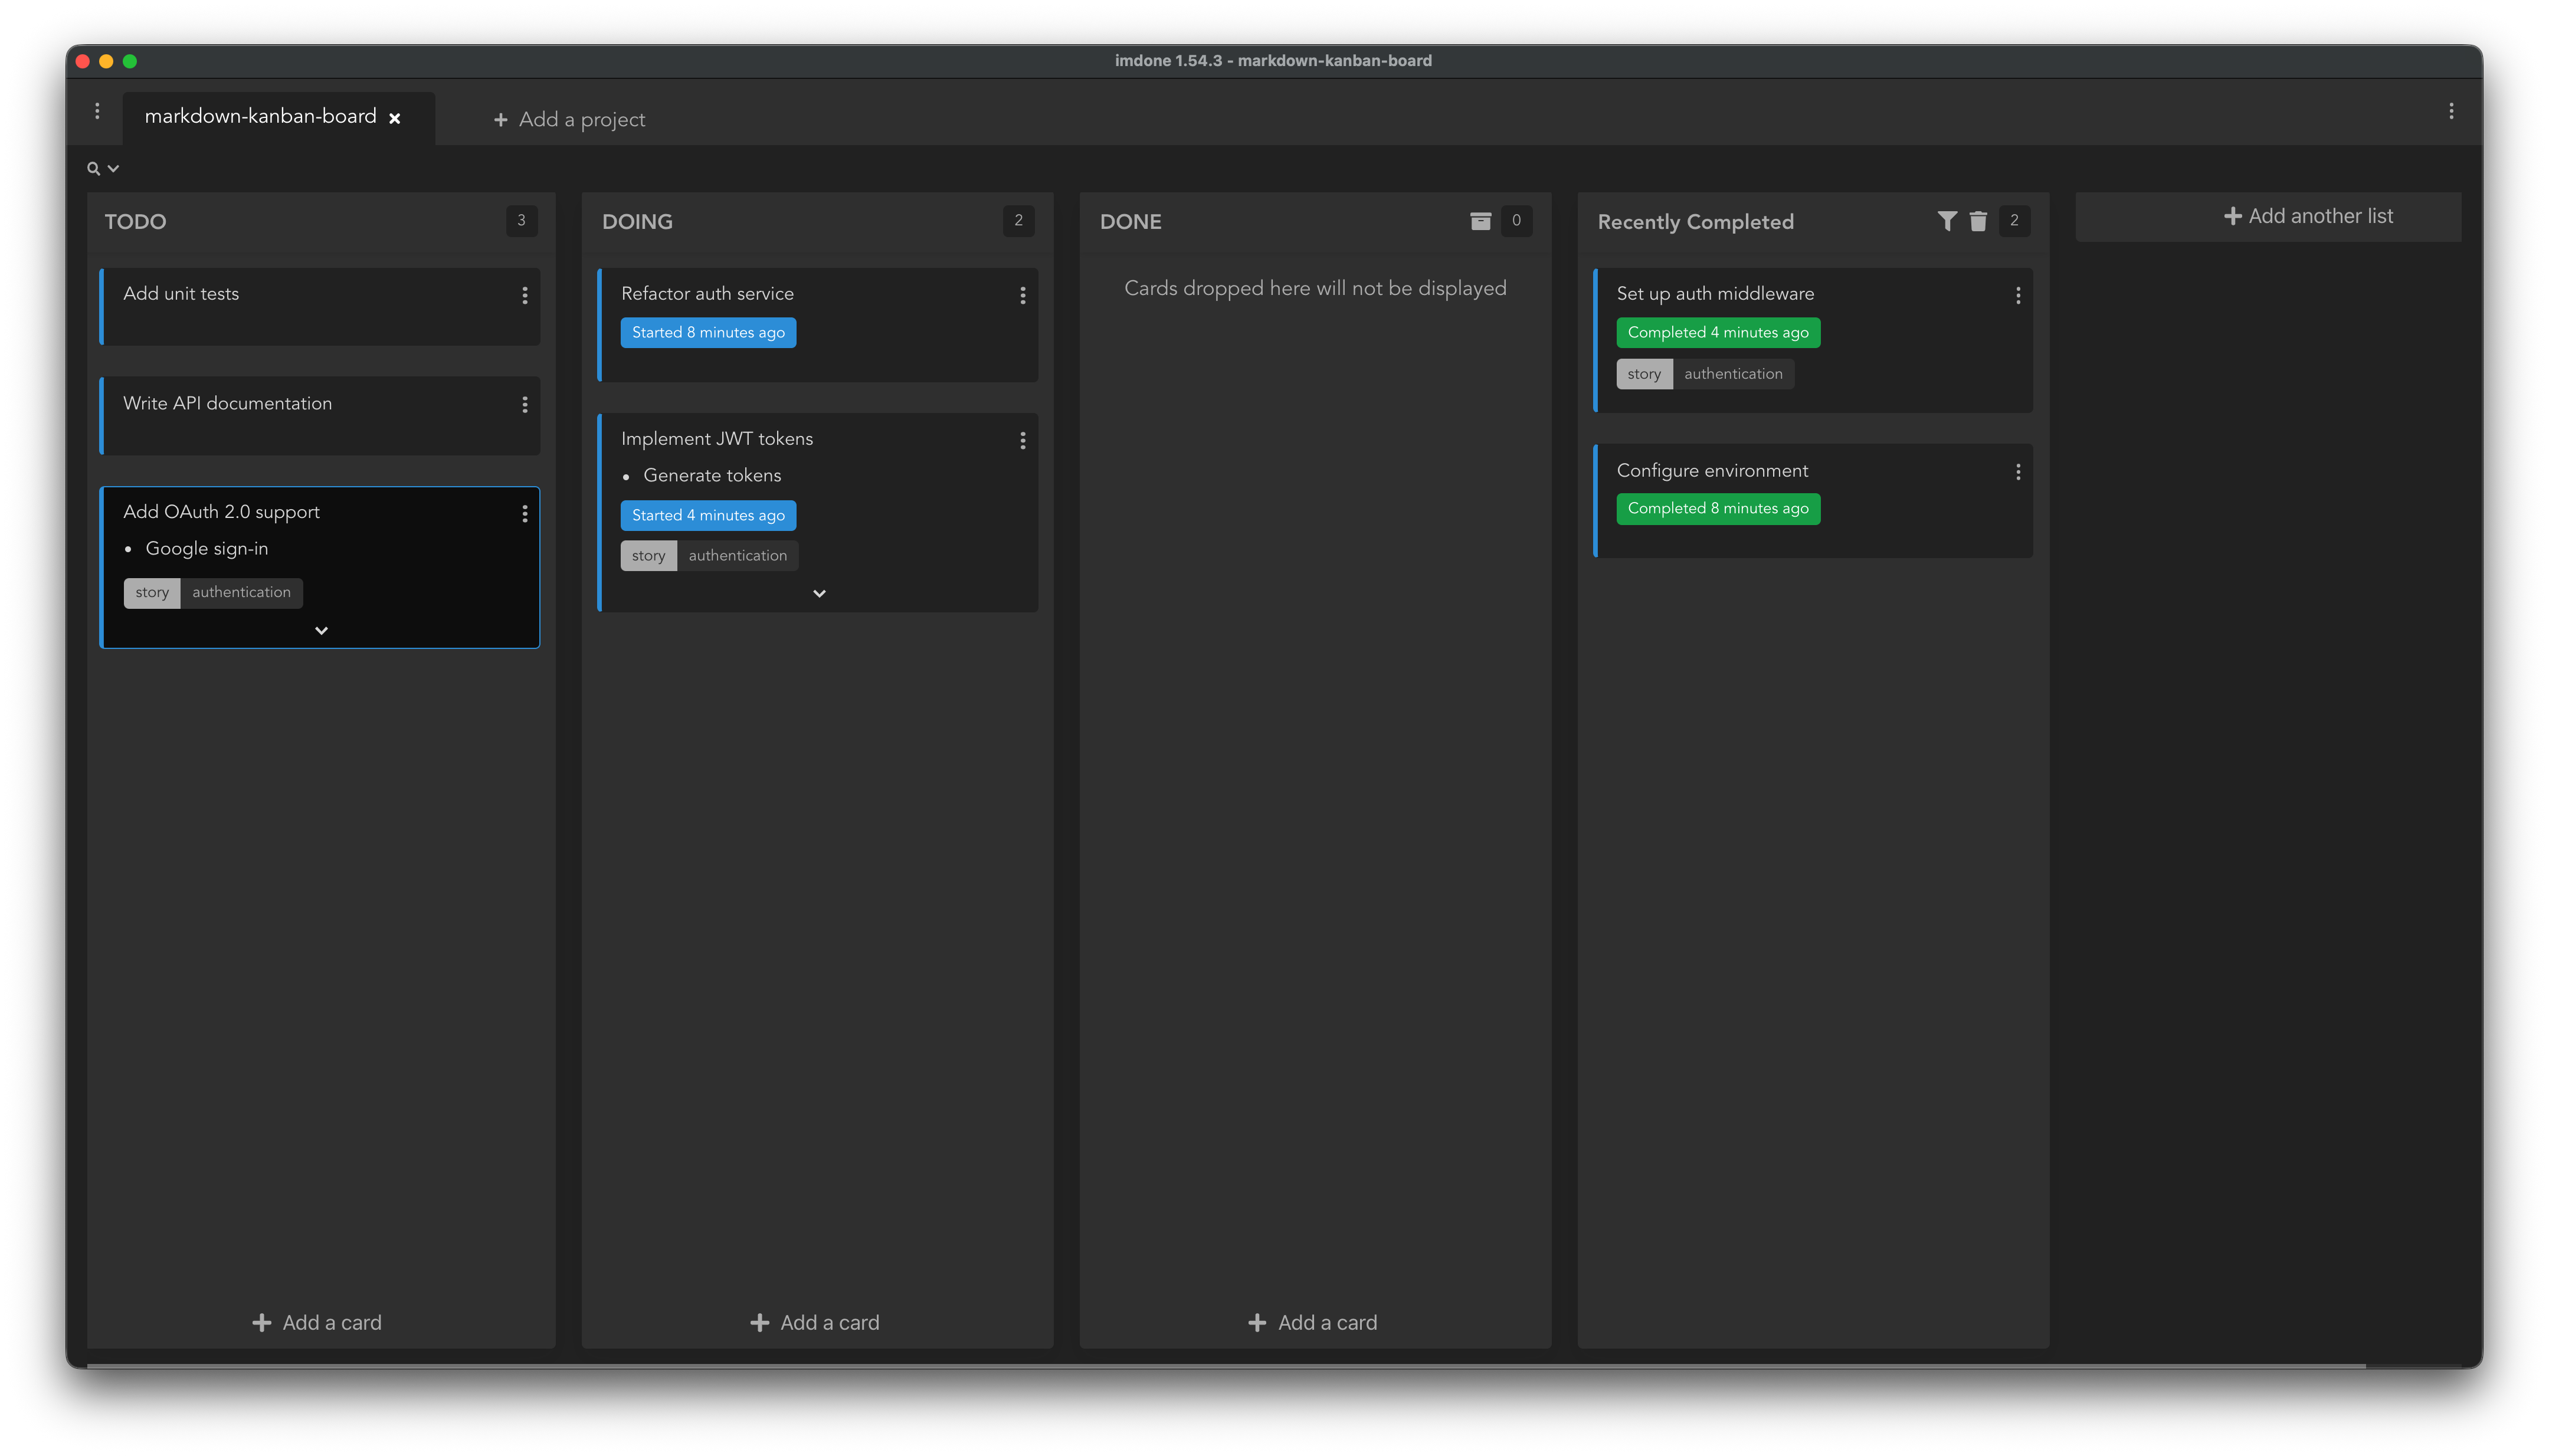This screenshot has height=1456, width=2549.
Task: Click the trash icon on Recently Completed list
Action: (1977, 221)
